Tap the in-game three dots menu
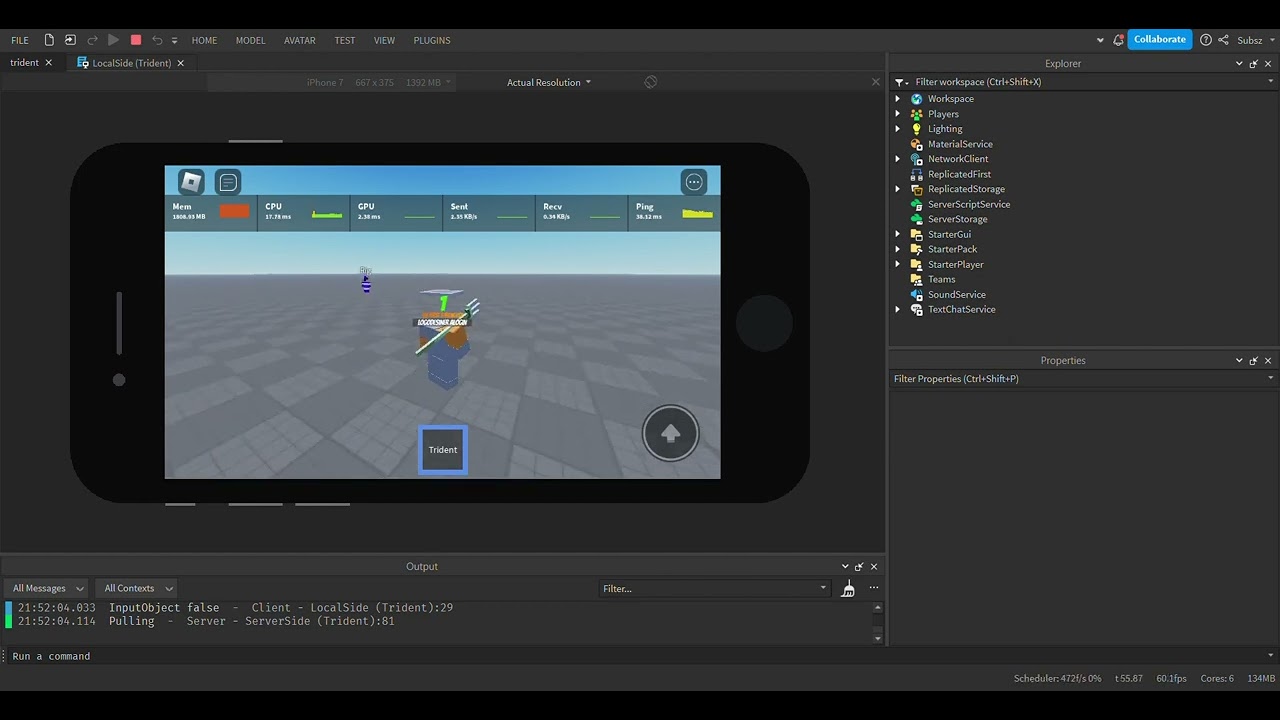Image resolution: width=1280 pixels, height=720 pixels. coord(694,181)
